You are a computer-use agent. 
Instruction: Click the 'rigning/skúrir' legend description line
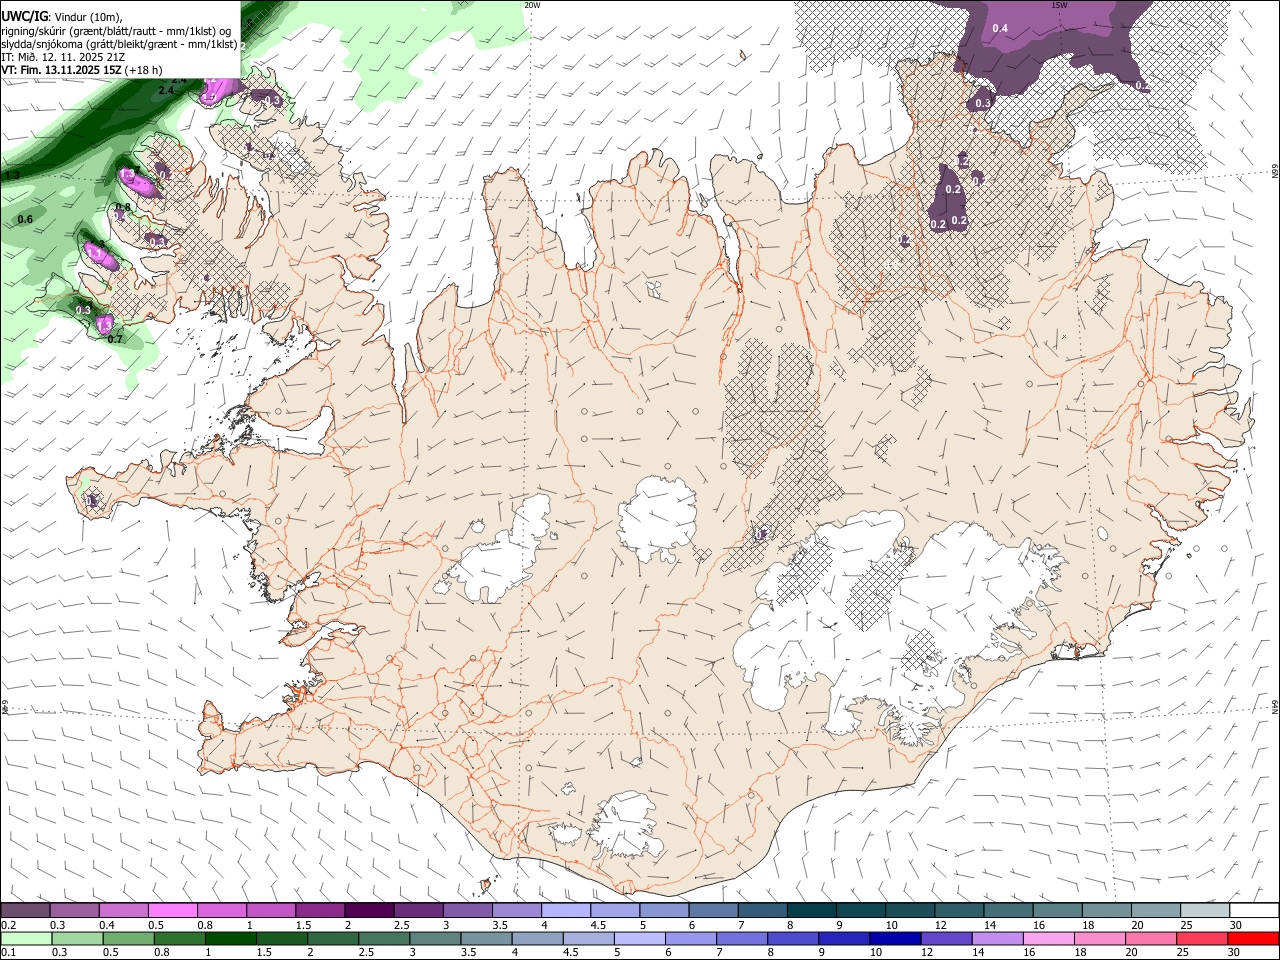[x=117, y=31]
